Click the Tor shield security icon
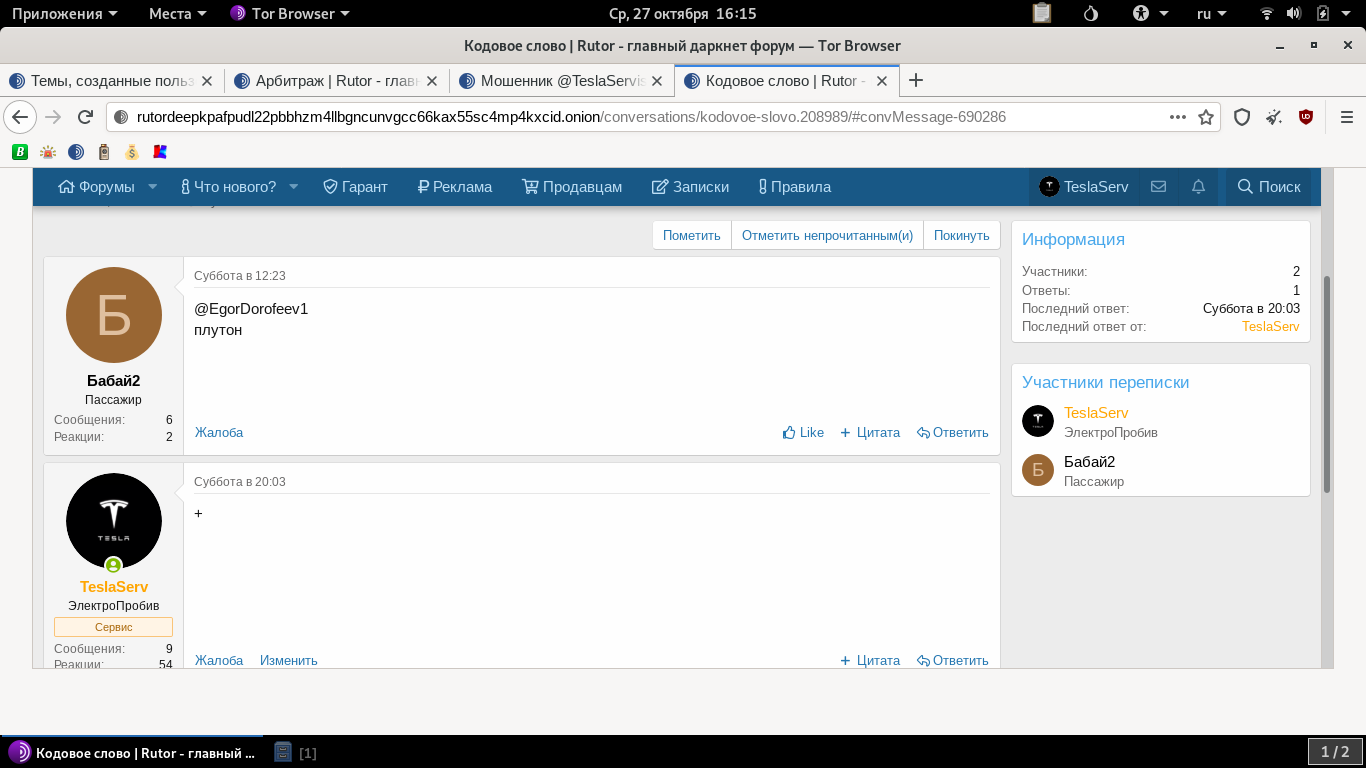The image size is (1366, 768). (x=1242, y=117)
